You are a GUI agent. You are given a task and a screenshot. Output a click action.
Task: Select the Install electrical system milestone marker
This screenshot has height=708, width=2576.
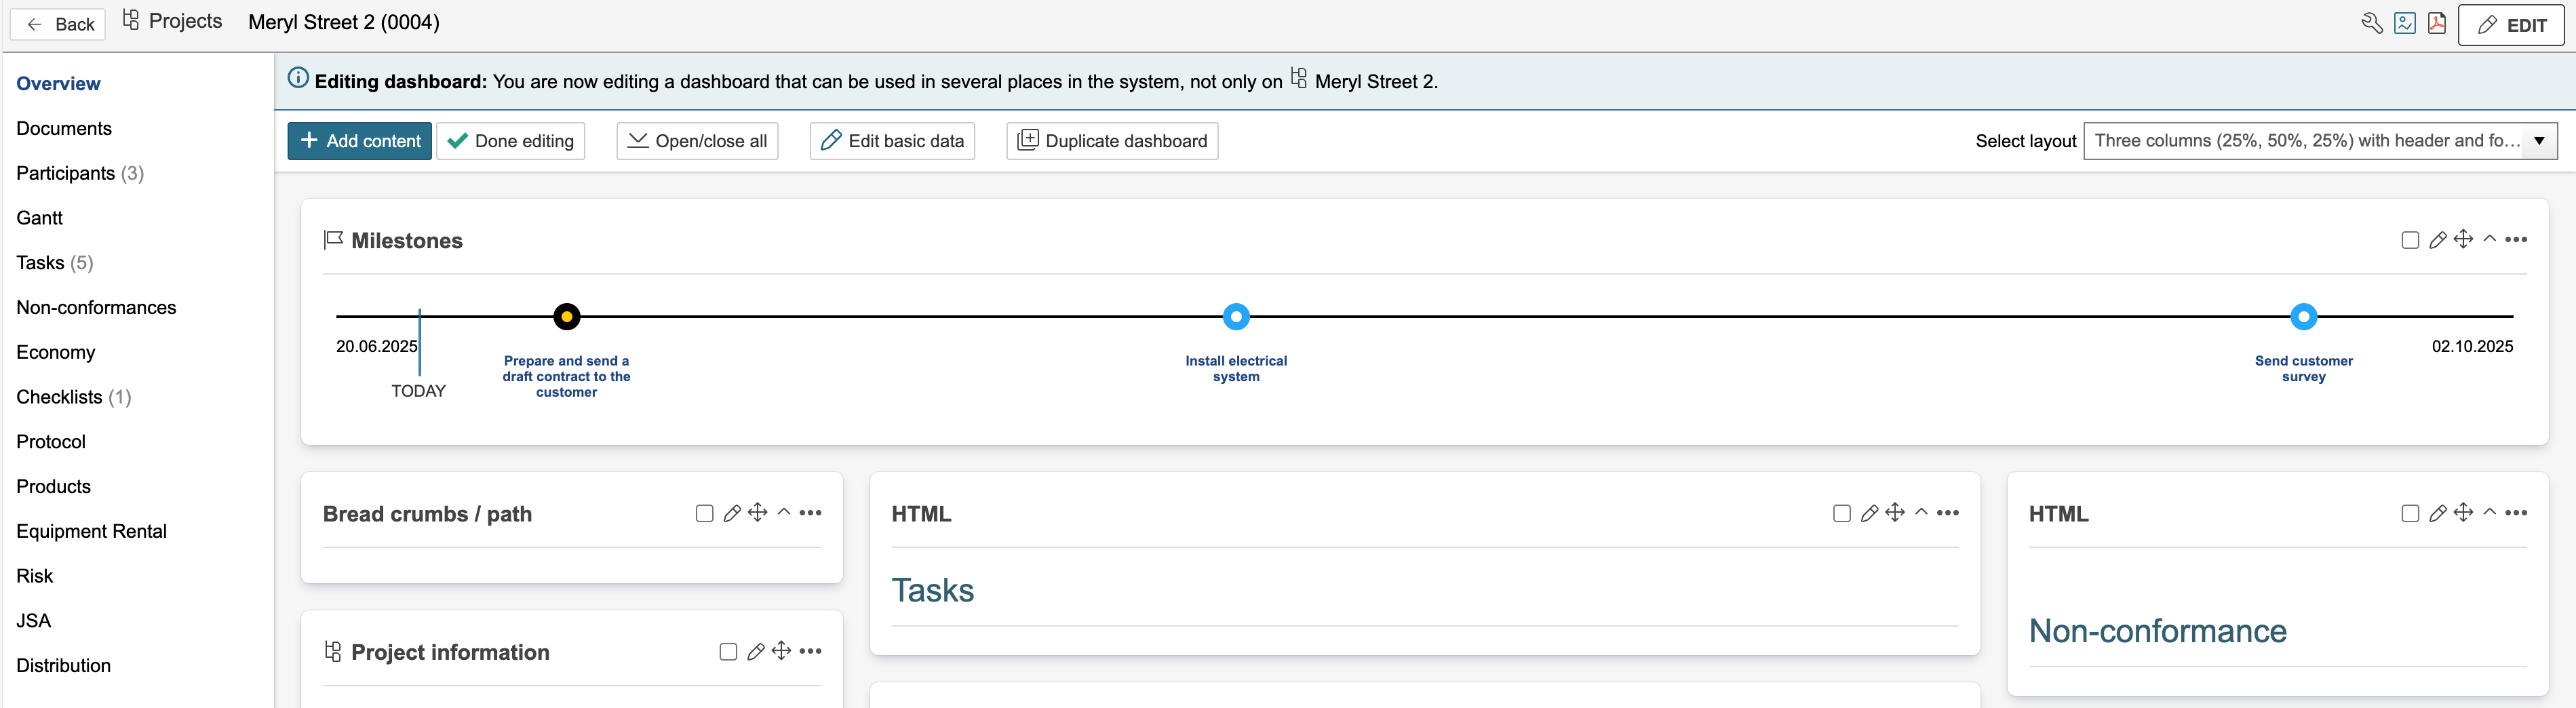(1236, 317)
